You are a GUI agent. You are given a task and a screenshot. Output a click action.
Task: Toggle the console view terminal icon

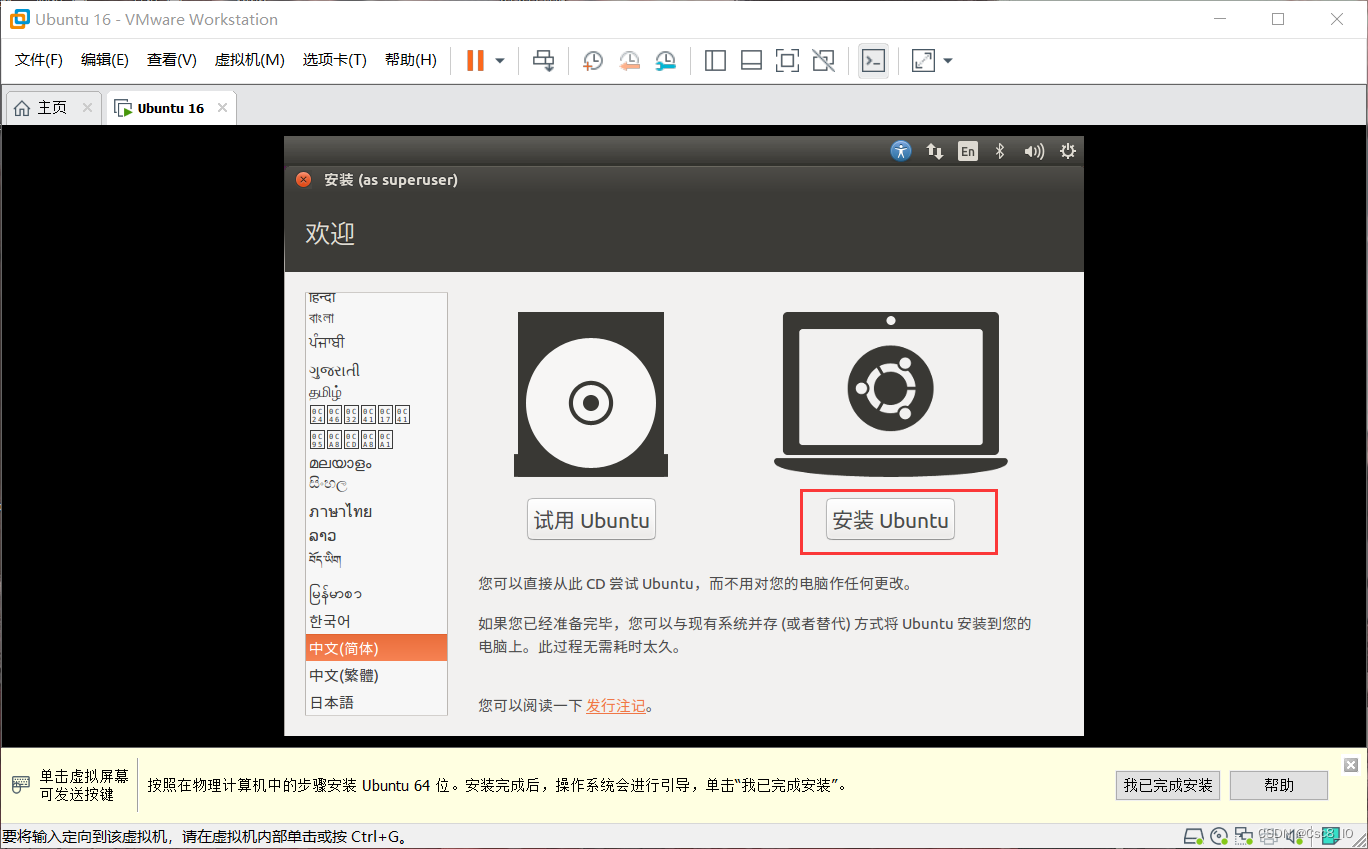873,61
